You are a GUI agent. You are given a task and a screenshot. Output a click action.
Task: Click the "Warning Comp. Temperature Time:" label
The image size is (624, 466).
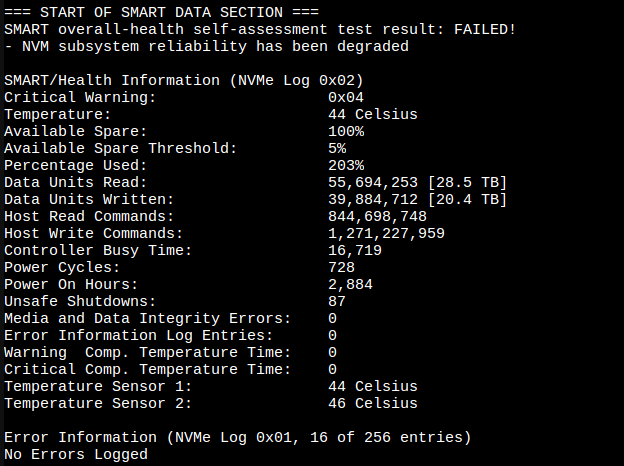[148, 353]
